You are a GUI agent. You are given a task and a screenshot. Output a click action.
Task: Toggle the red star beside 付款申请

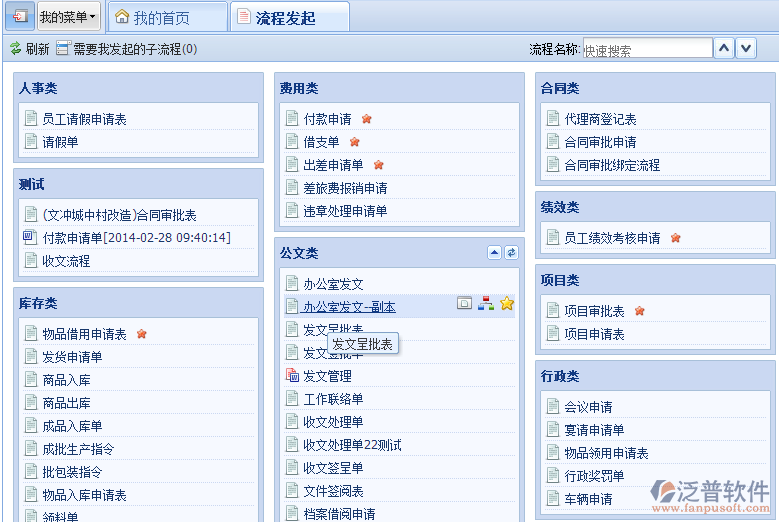coord(366,119)
